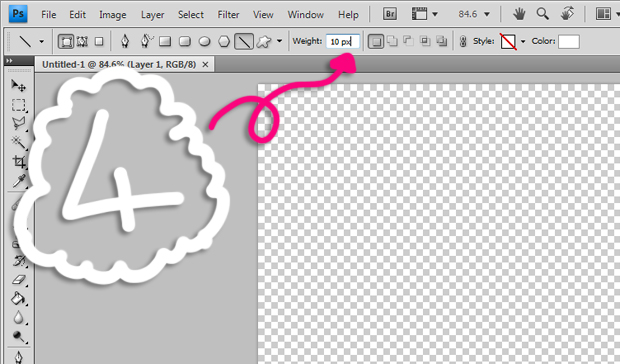Select the History Brush tool
Image resolution: width=620 pixels, height=364 pixels.
coord(19,261)
